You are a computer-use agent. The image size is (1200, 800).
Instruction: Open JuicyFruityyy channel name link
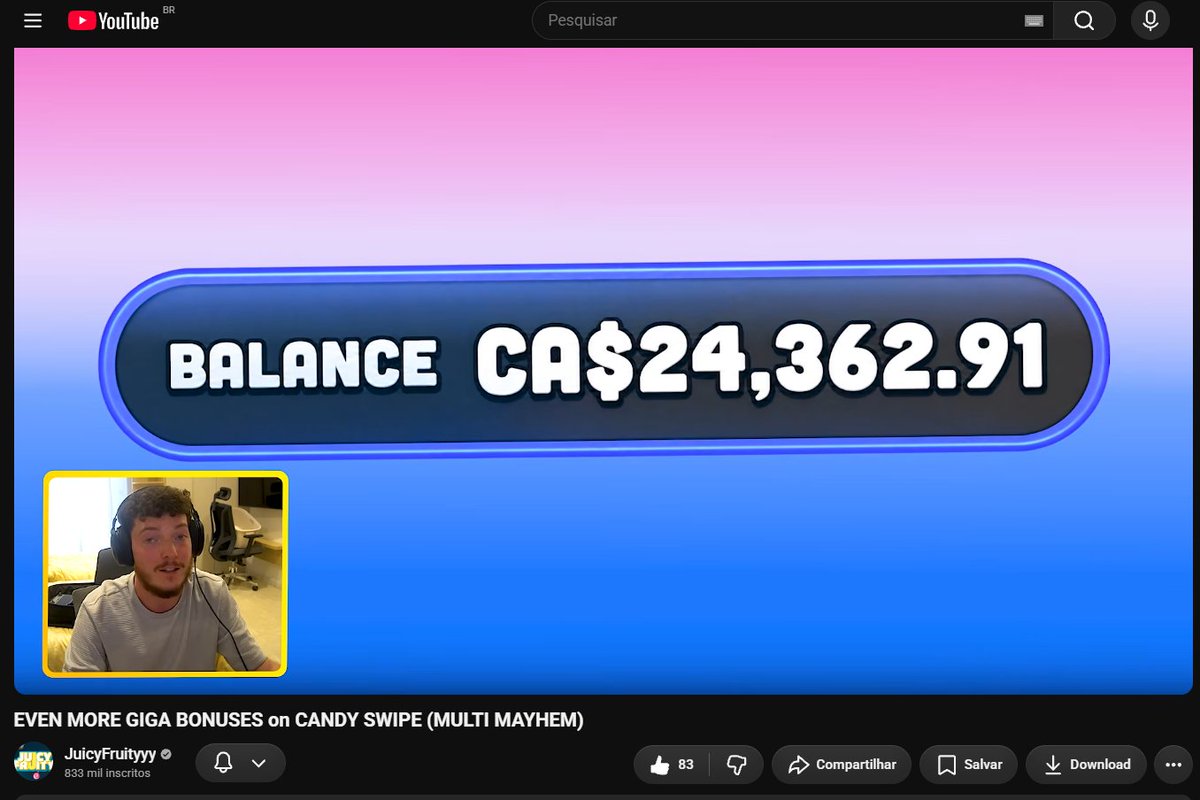pyautogui.click(x=110, y=755)
